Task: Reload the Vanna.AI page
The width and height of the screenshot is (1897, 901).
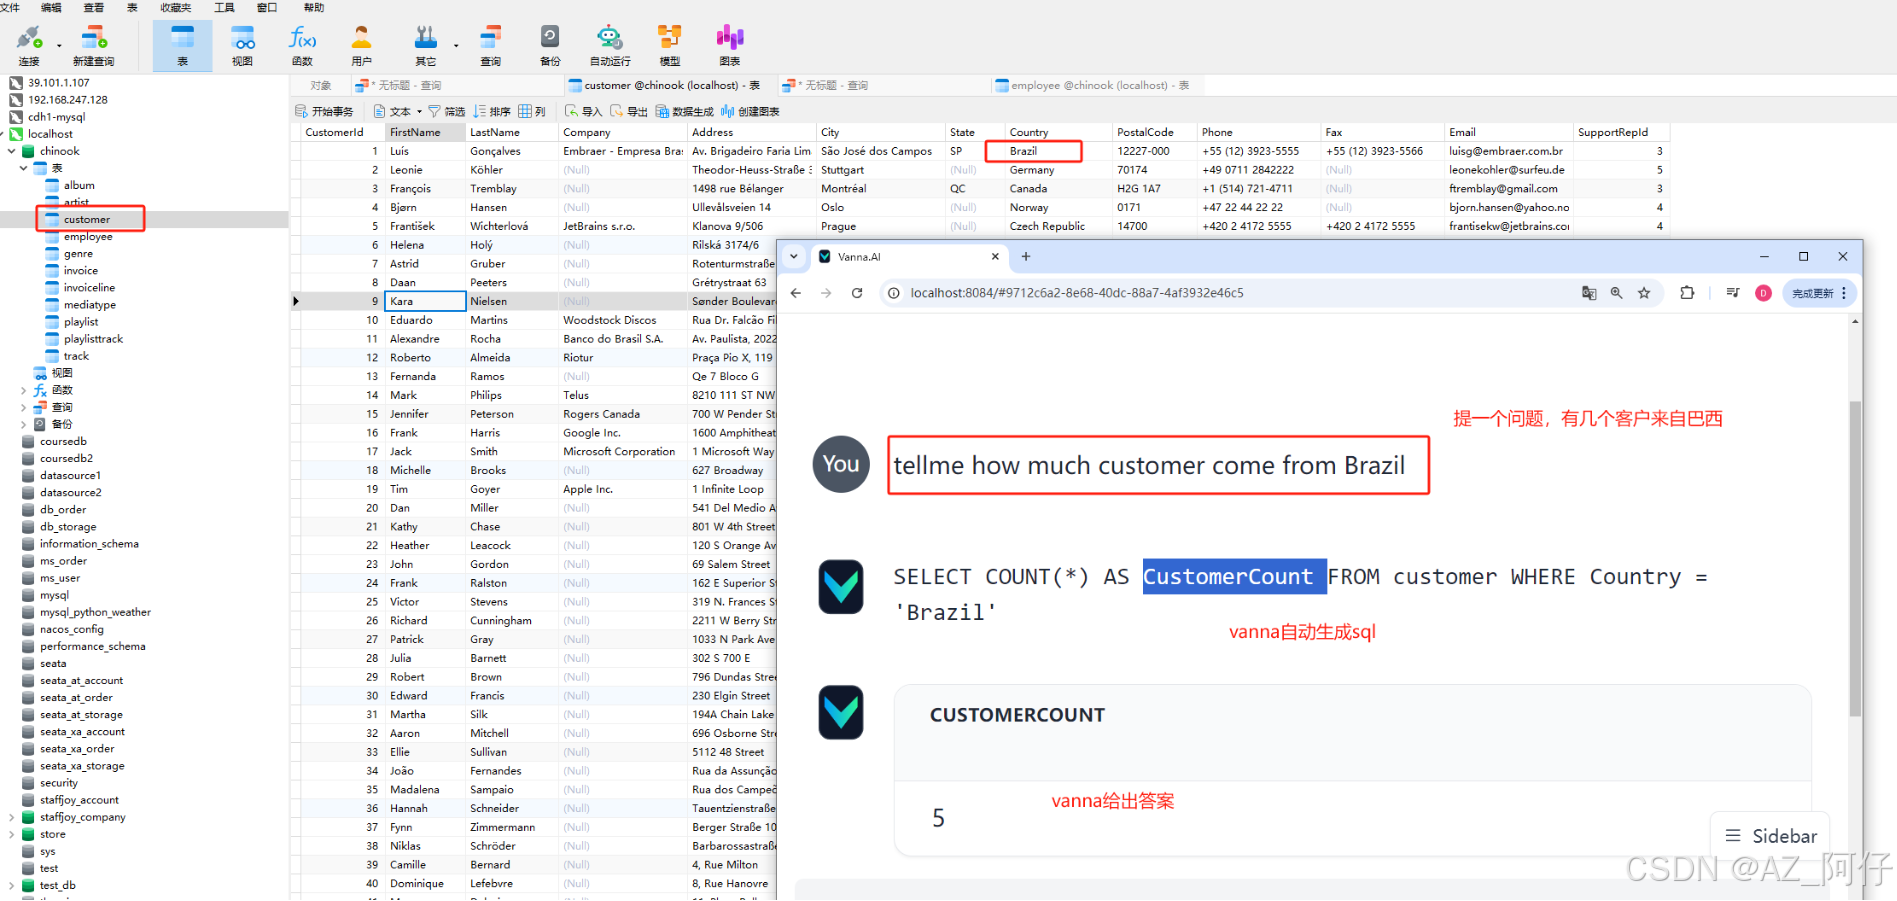Action: 857,293
